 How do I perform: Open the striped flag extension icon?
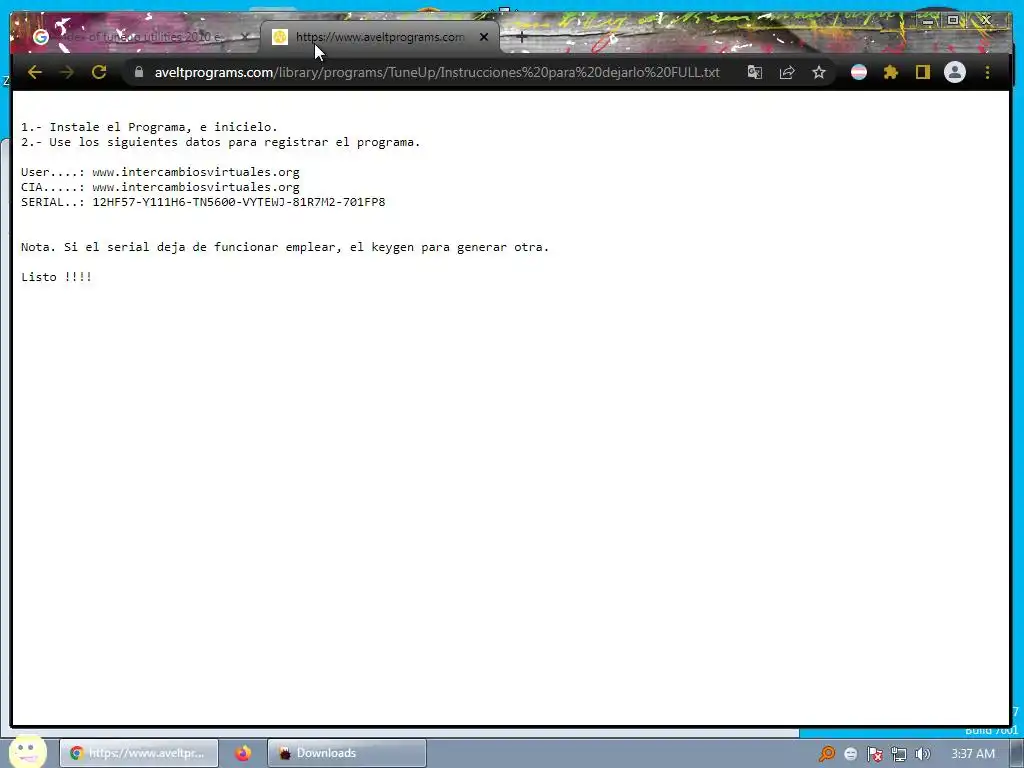(859, 72)
